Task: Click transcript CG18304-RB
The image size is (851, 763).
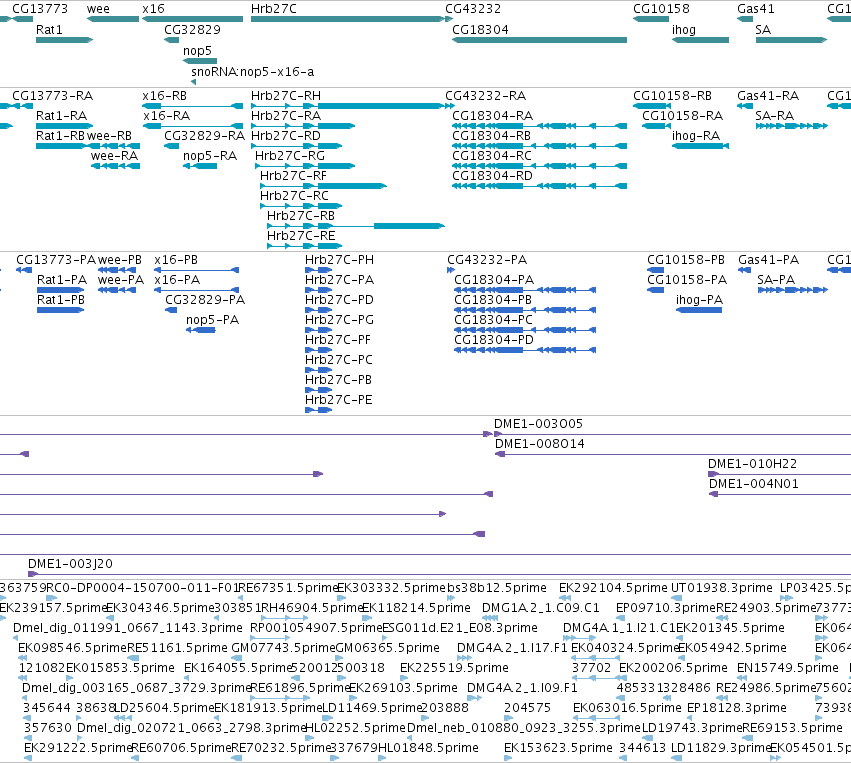Action: pyautogui.click(x=491, y=136)
